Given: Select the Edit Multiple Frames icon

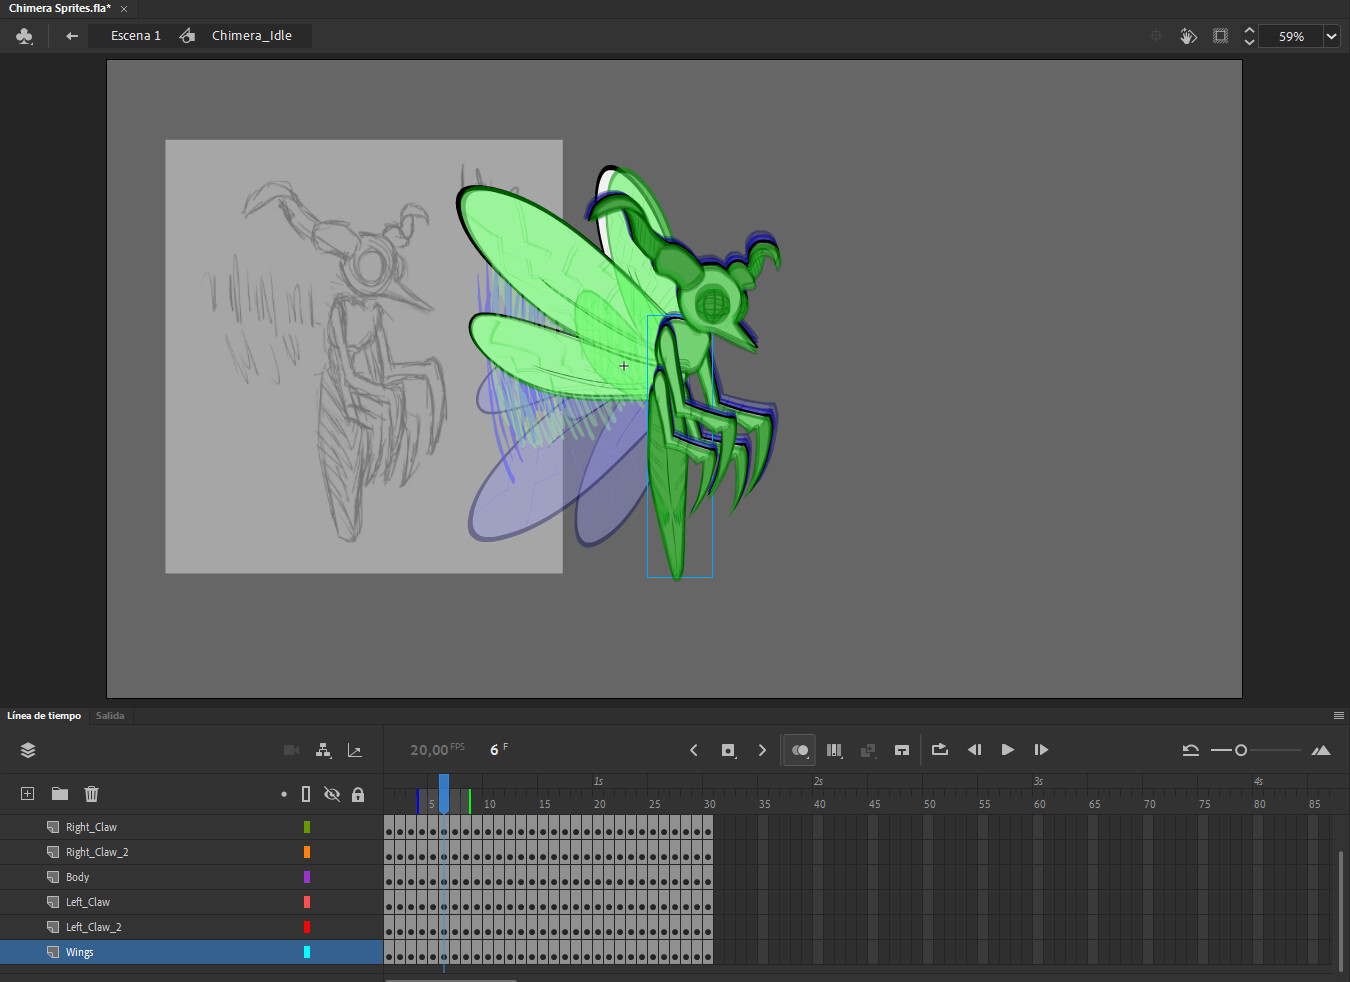Looking at the screenshot, I should point(835,750).
